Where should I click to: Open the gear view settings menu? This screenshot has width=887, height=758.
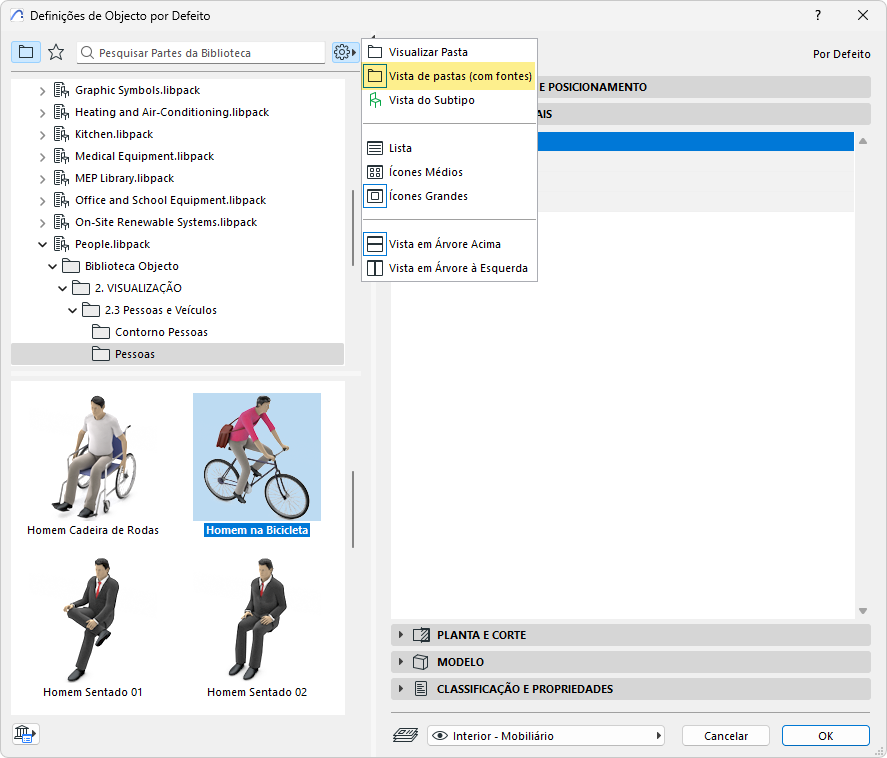click(345, 53)
